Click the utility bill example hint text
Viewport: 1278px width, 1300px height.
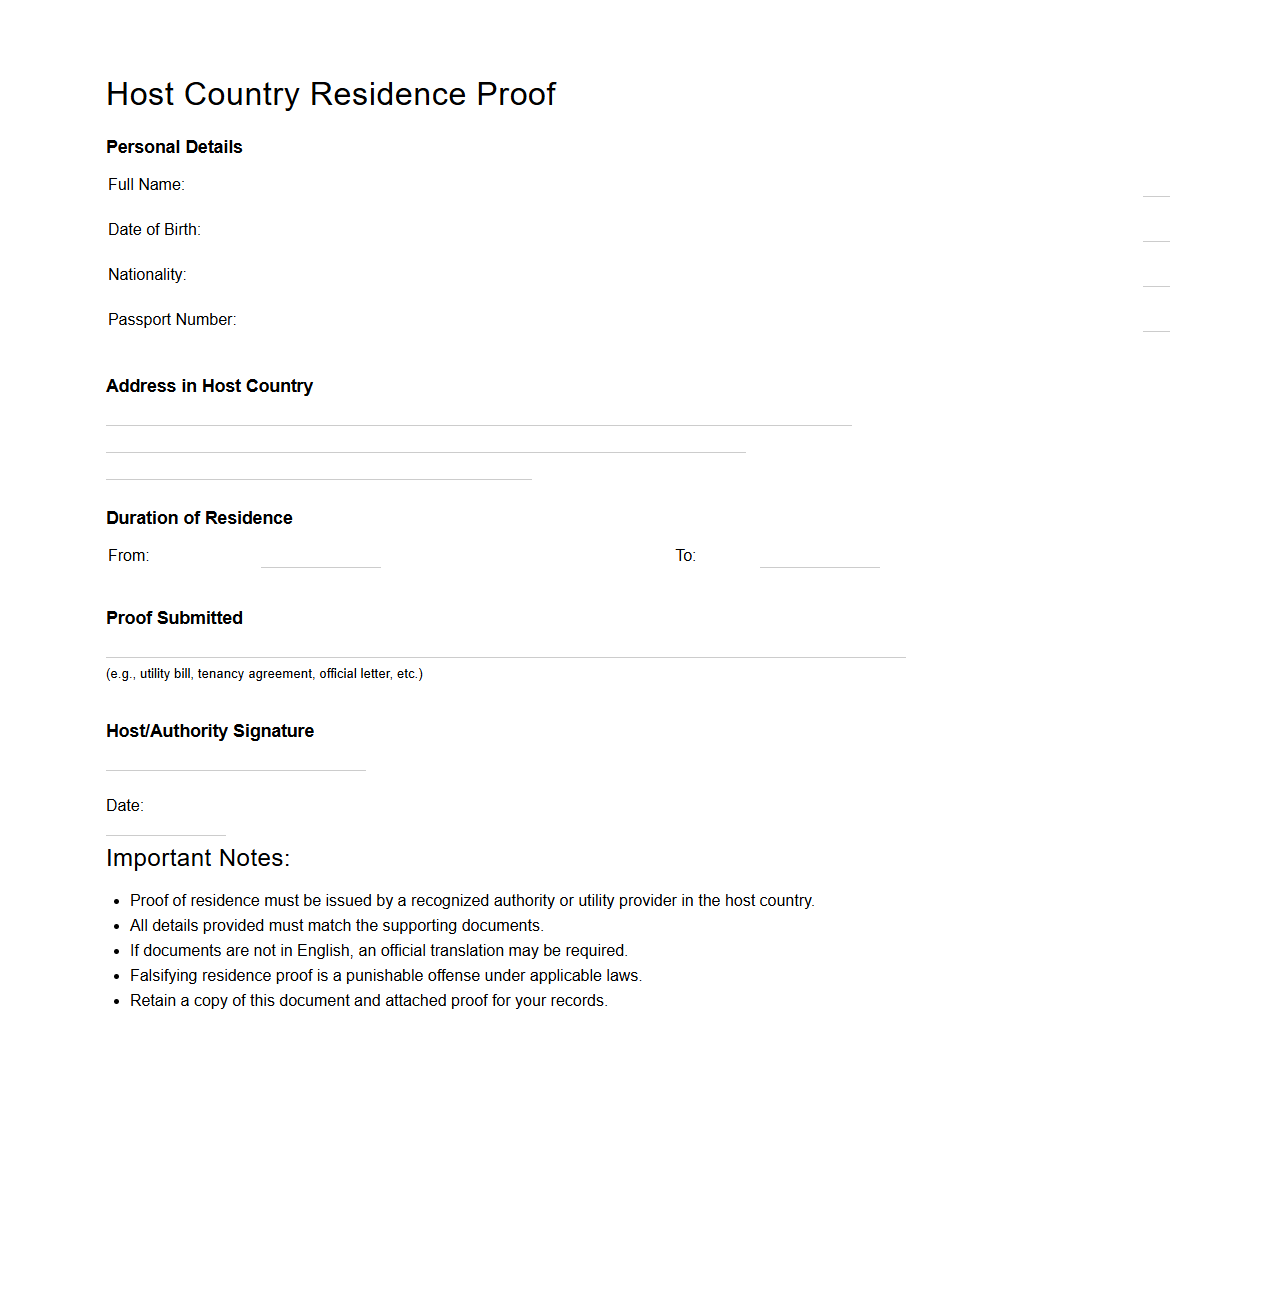pyautogui.click(x=264, y=674)
